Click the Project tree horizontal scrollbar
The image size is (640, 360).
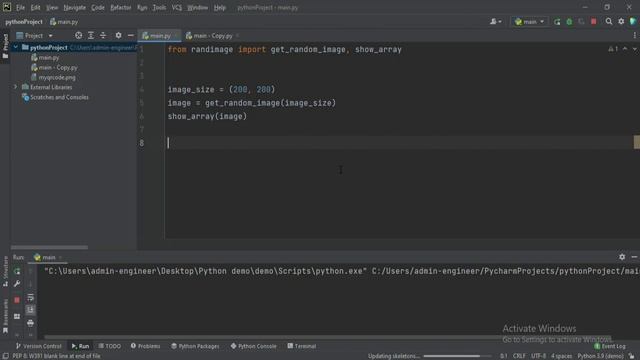click(49, 247)
